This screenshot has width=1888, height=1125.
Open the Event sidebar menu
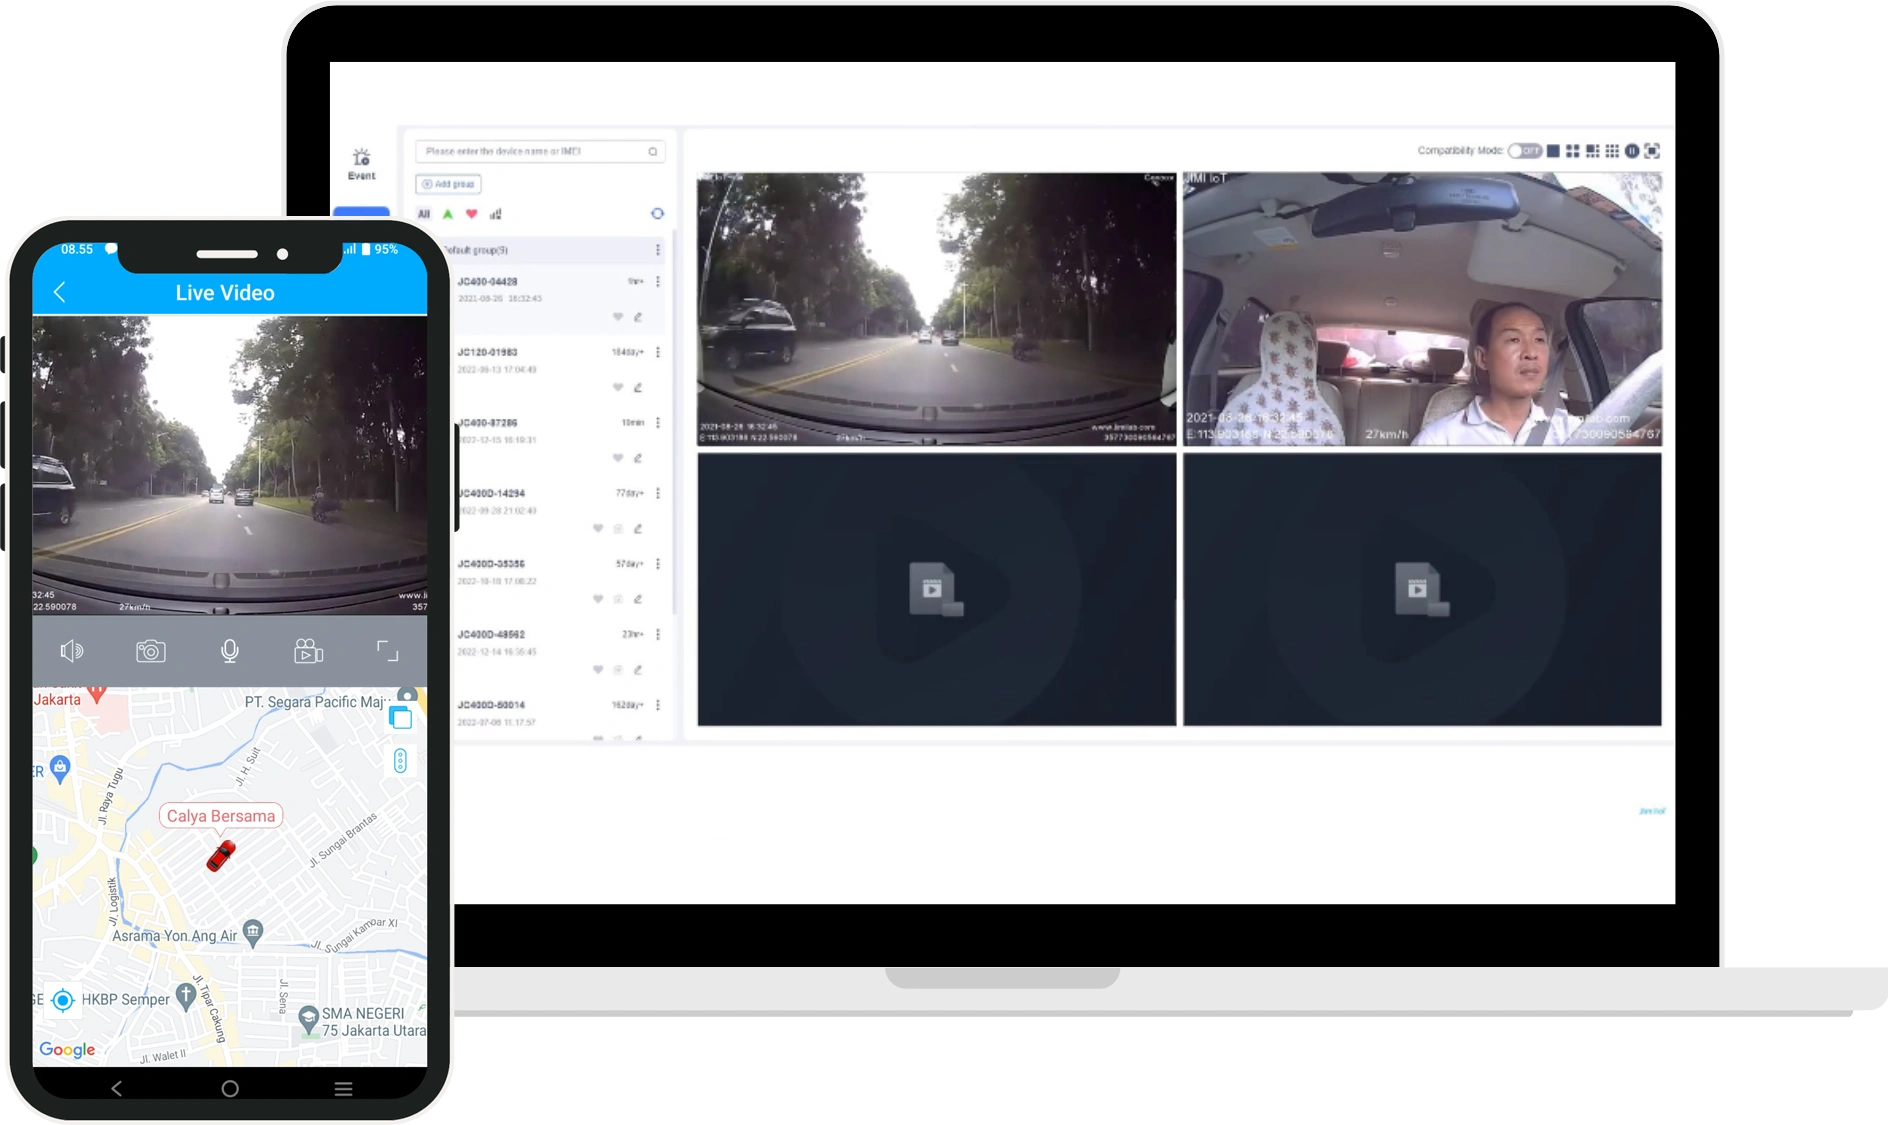pyautogui.click(x=361, y=164)
